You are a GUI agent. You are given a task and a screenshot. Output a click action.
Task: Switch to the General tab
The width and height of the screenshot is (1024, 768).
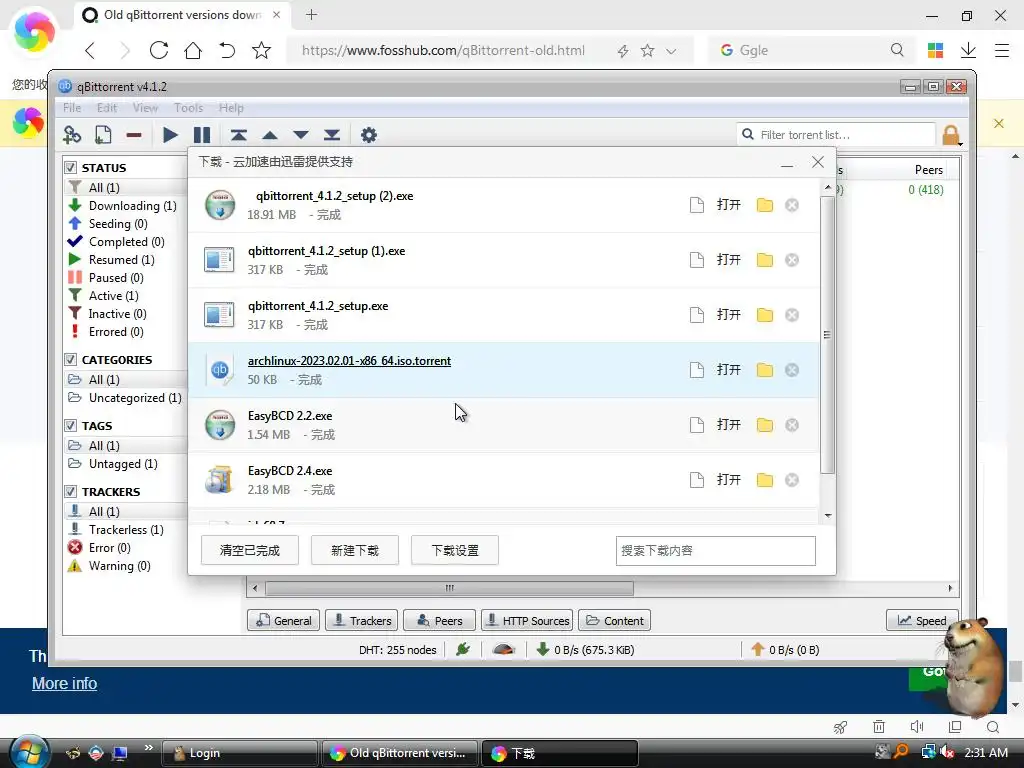pyautogui.click(x=284, y=620)
